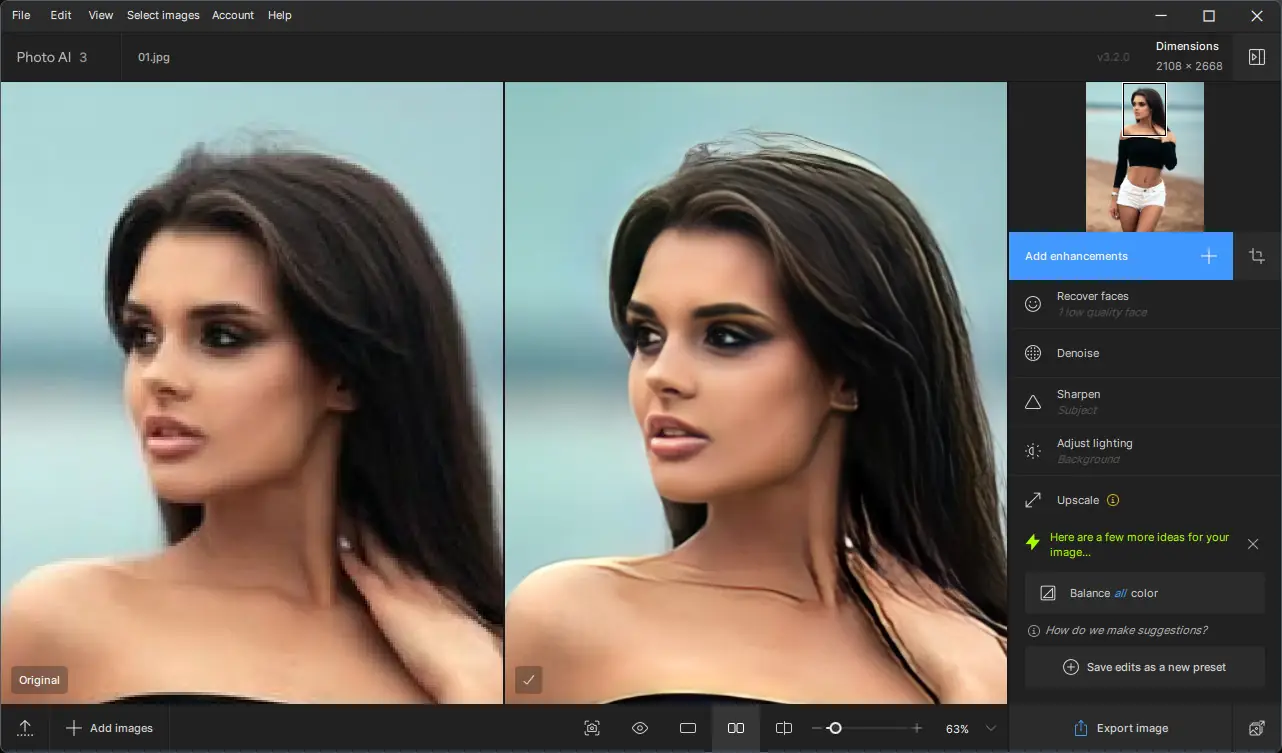Export the image
Viewport: 1282px width, 753px height.
click(x=1122, y=727)
